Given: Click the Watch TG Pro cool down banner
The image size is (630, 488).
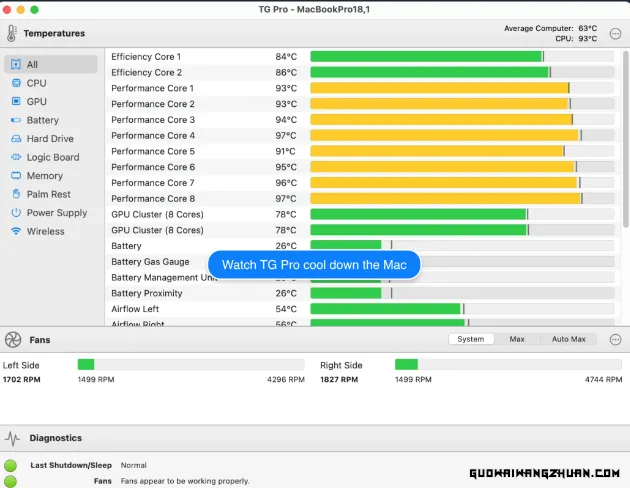Looking at the screenshot, I should [x=314, y=265].
